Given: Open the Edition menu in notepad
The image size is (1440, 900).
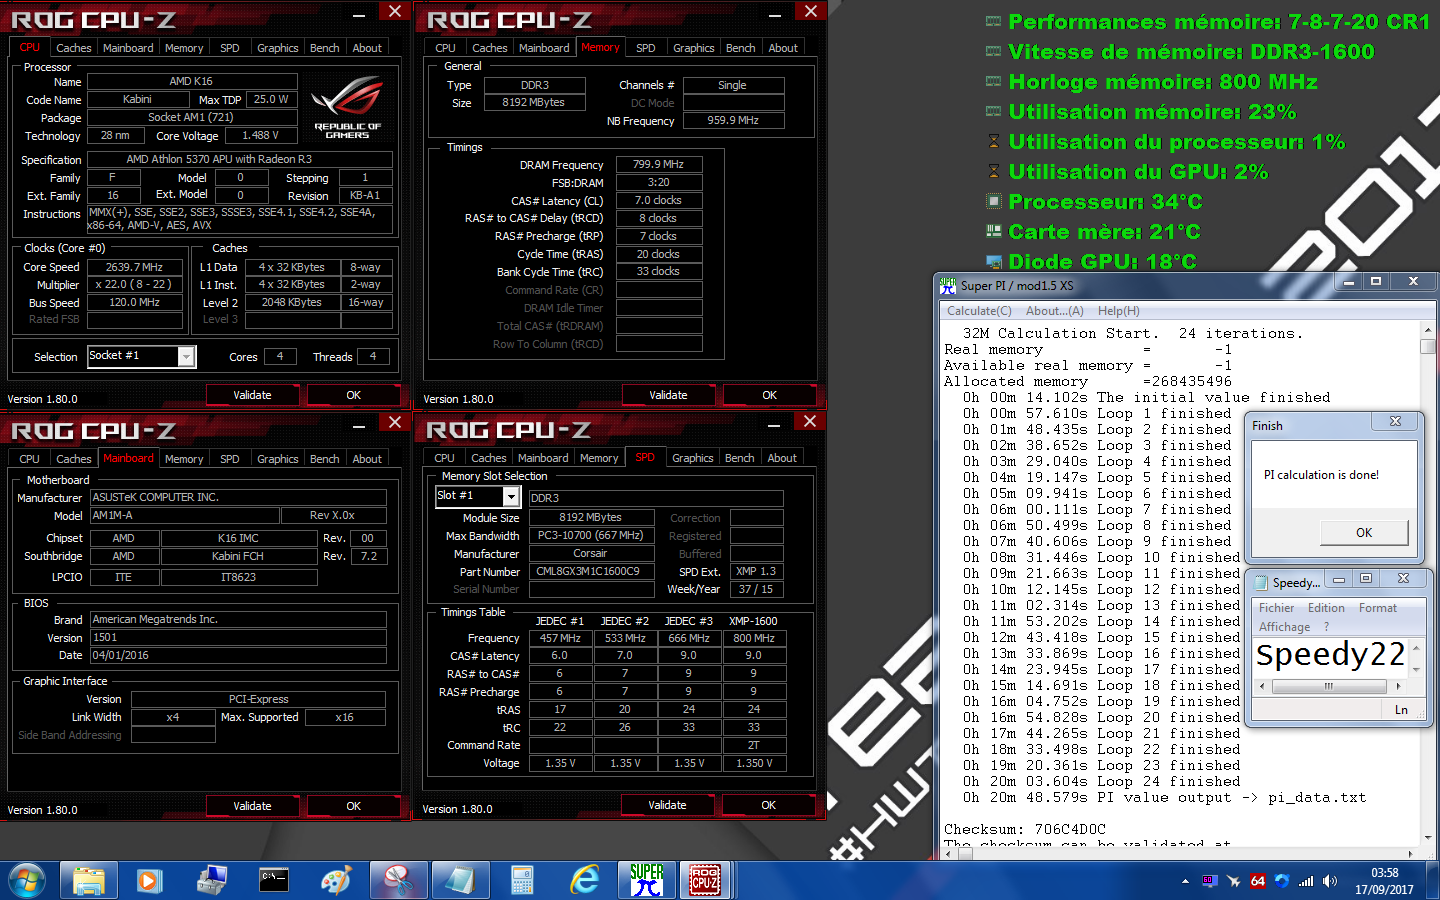Looking at the screenshot, I should pyautogui.click(x=1326, y=608).
